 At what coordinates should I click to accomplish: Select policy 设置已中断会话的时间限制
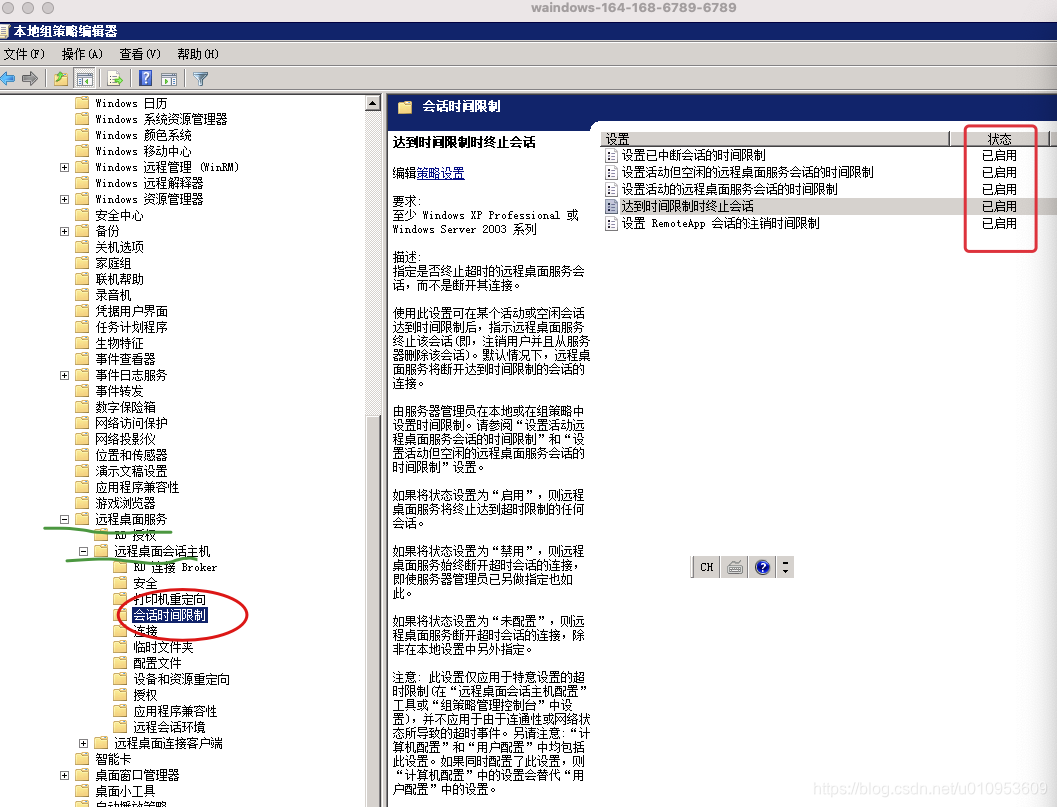click(694, 156)
